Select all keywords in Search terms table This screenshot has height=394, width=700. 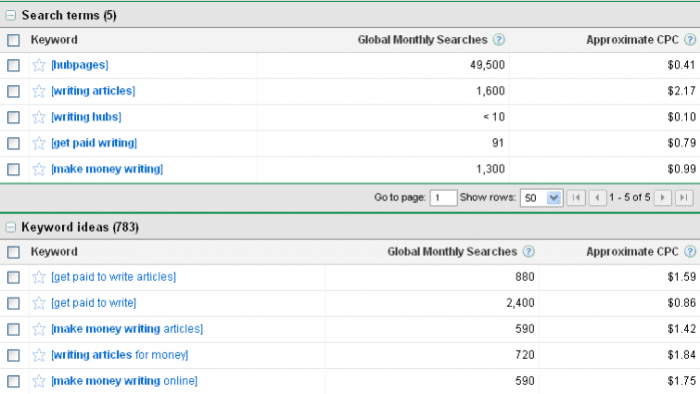(13, 40)
